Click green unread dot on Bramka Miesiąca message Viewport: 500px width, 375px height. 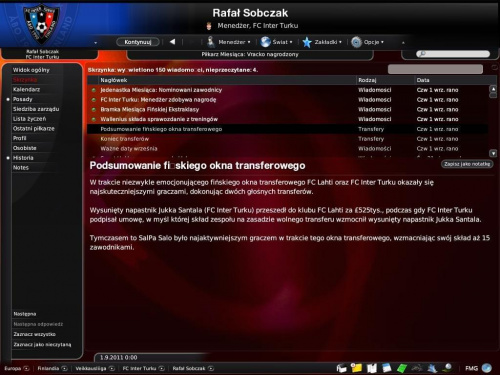click(94, 109)
